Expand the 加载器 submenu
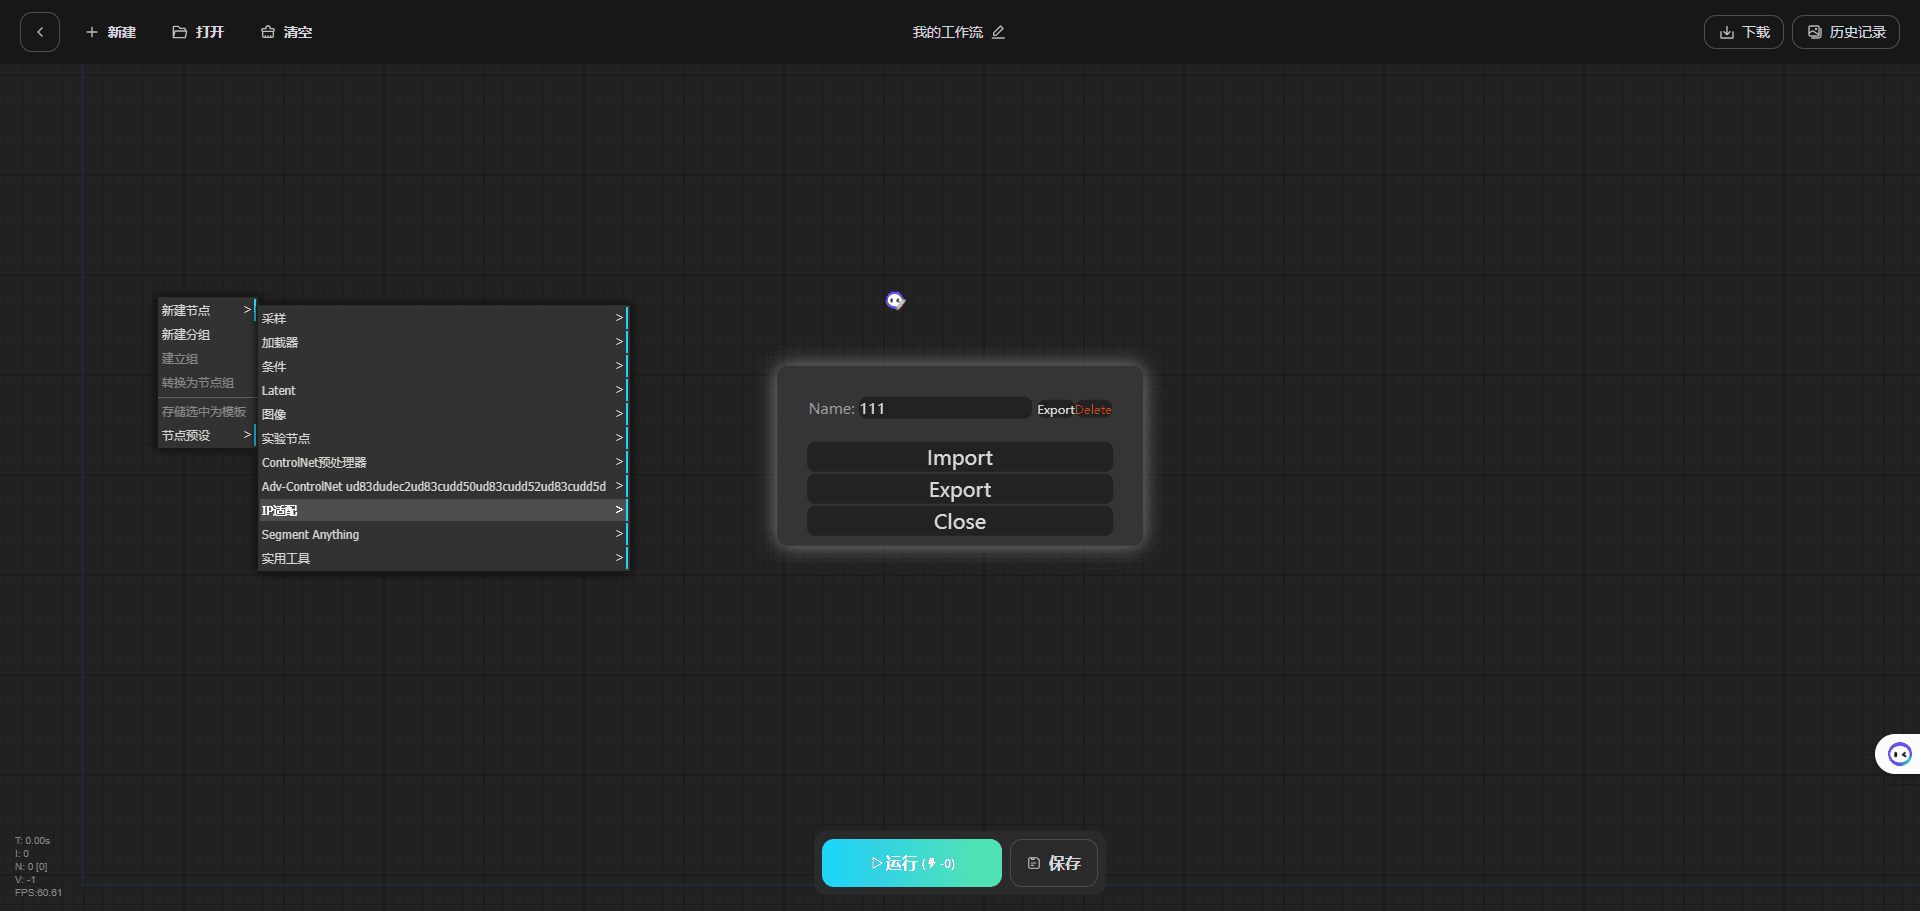Image resolution: width=1920 pixels, height=911 pixels. click(443, 342)
